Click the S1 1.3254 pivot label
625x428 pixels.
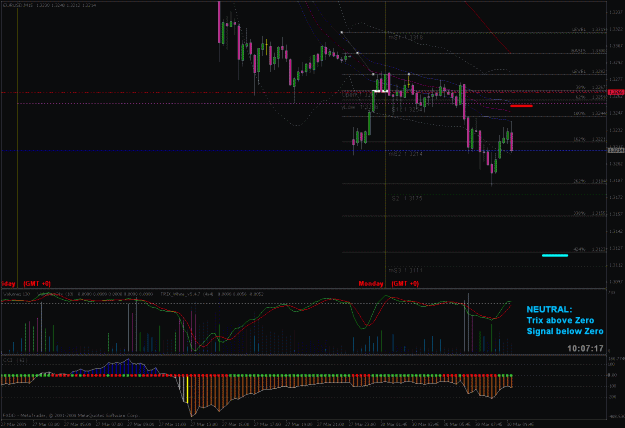[x=407, y=109]
